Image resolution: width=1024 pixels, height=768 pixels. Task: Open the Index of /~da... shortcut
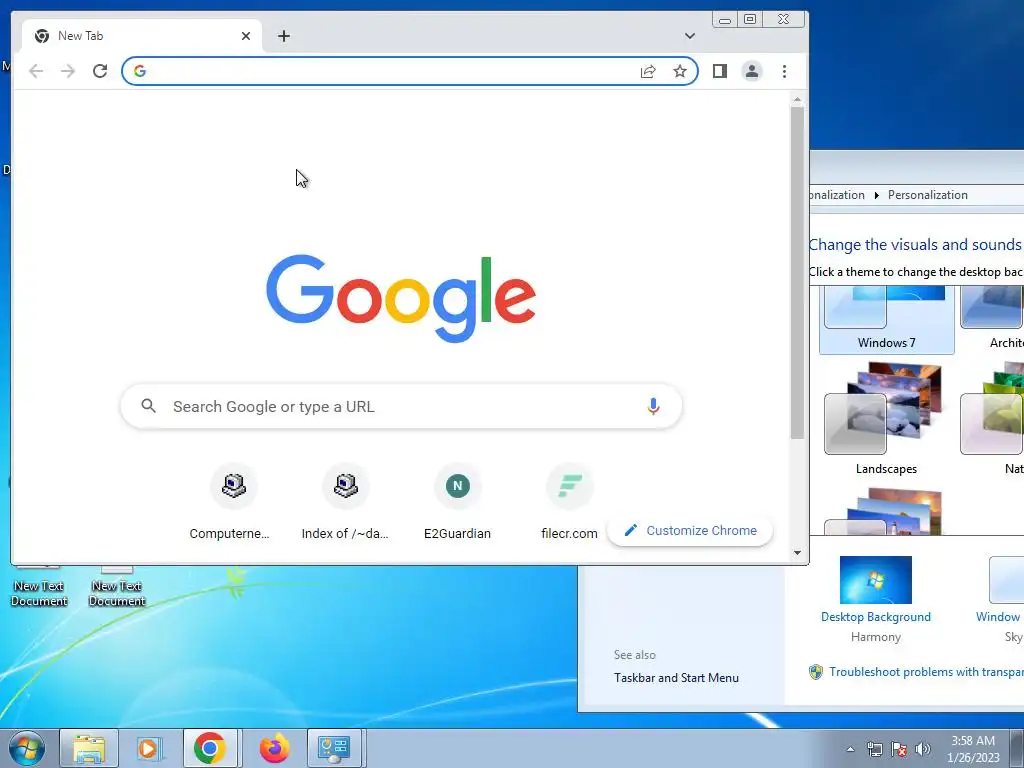tap(345, 502)
